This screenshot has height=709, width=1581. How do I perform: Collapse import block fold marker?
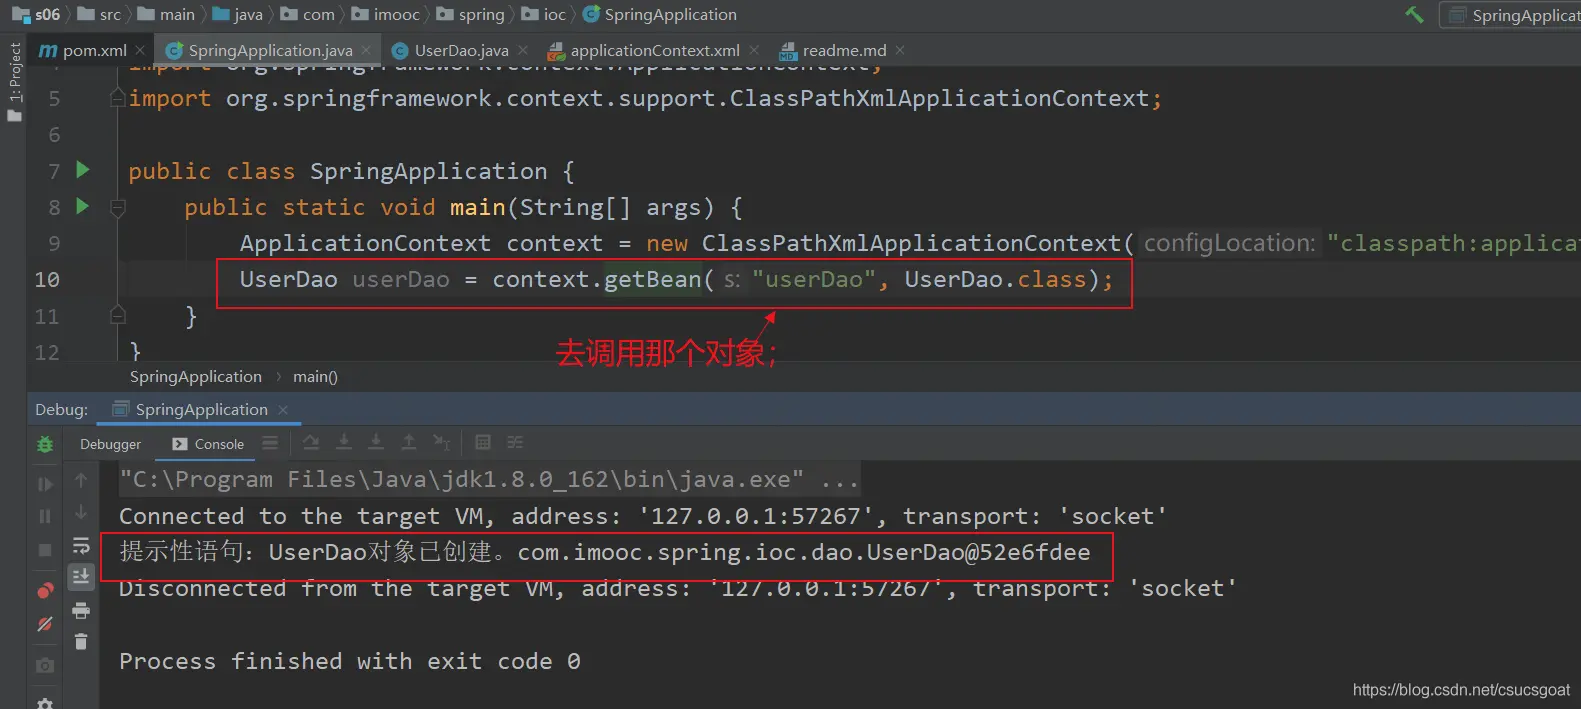click(x=117, y=98)
